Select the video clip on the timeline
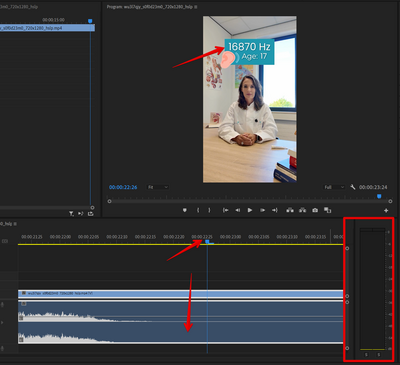The height and width of the screenshot is (365, 400). pyautogui.click(x=180, y=294)
